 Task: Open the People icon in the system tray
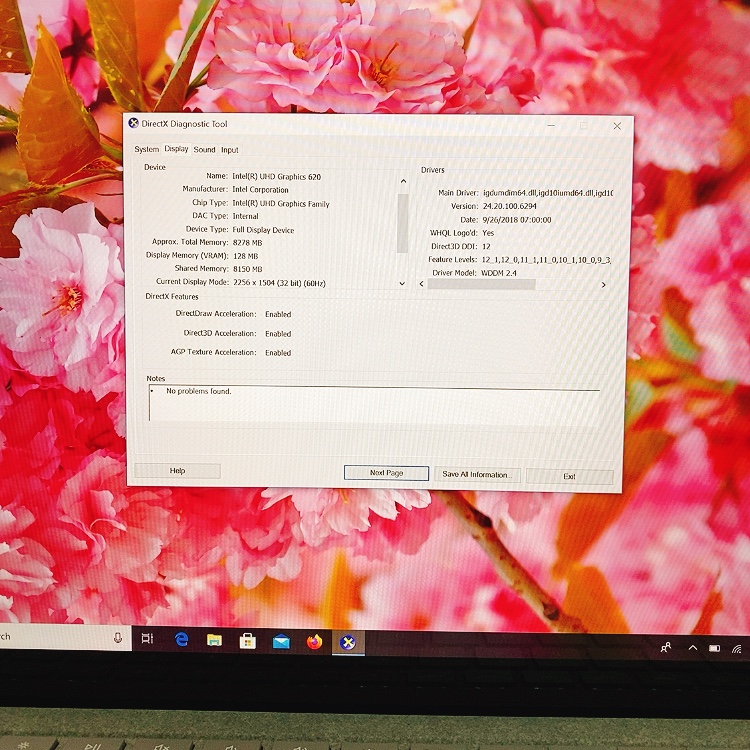(x=666, y=648)
